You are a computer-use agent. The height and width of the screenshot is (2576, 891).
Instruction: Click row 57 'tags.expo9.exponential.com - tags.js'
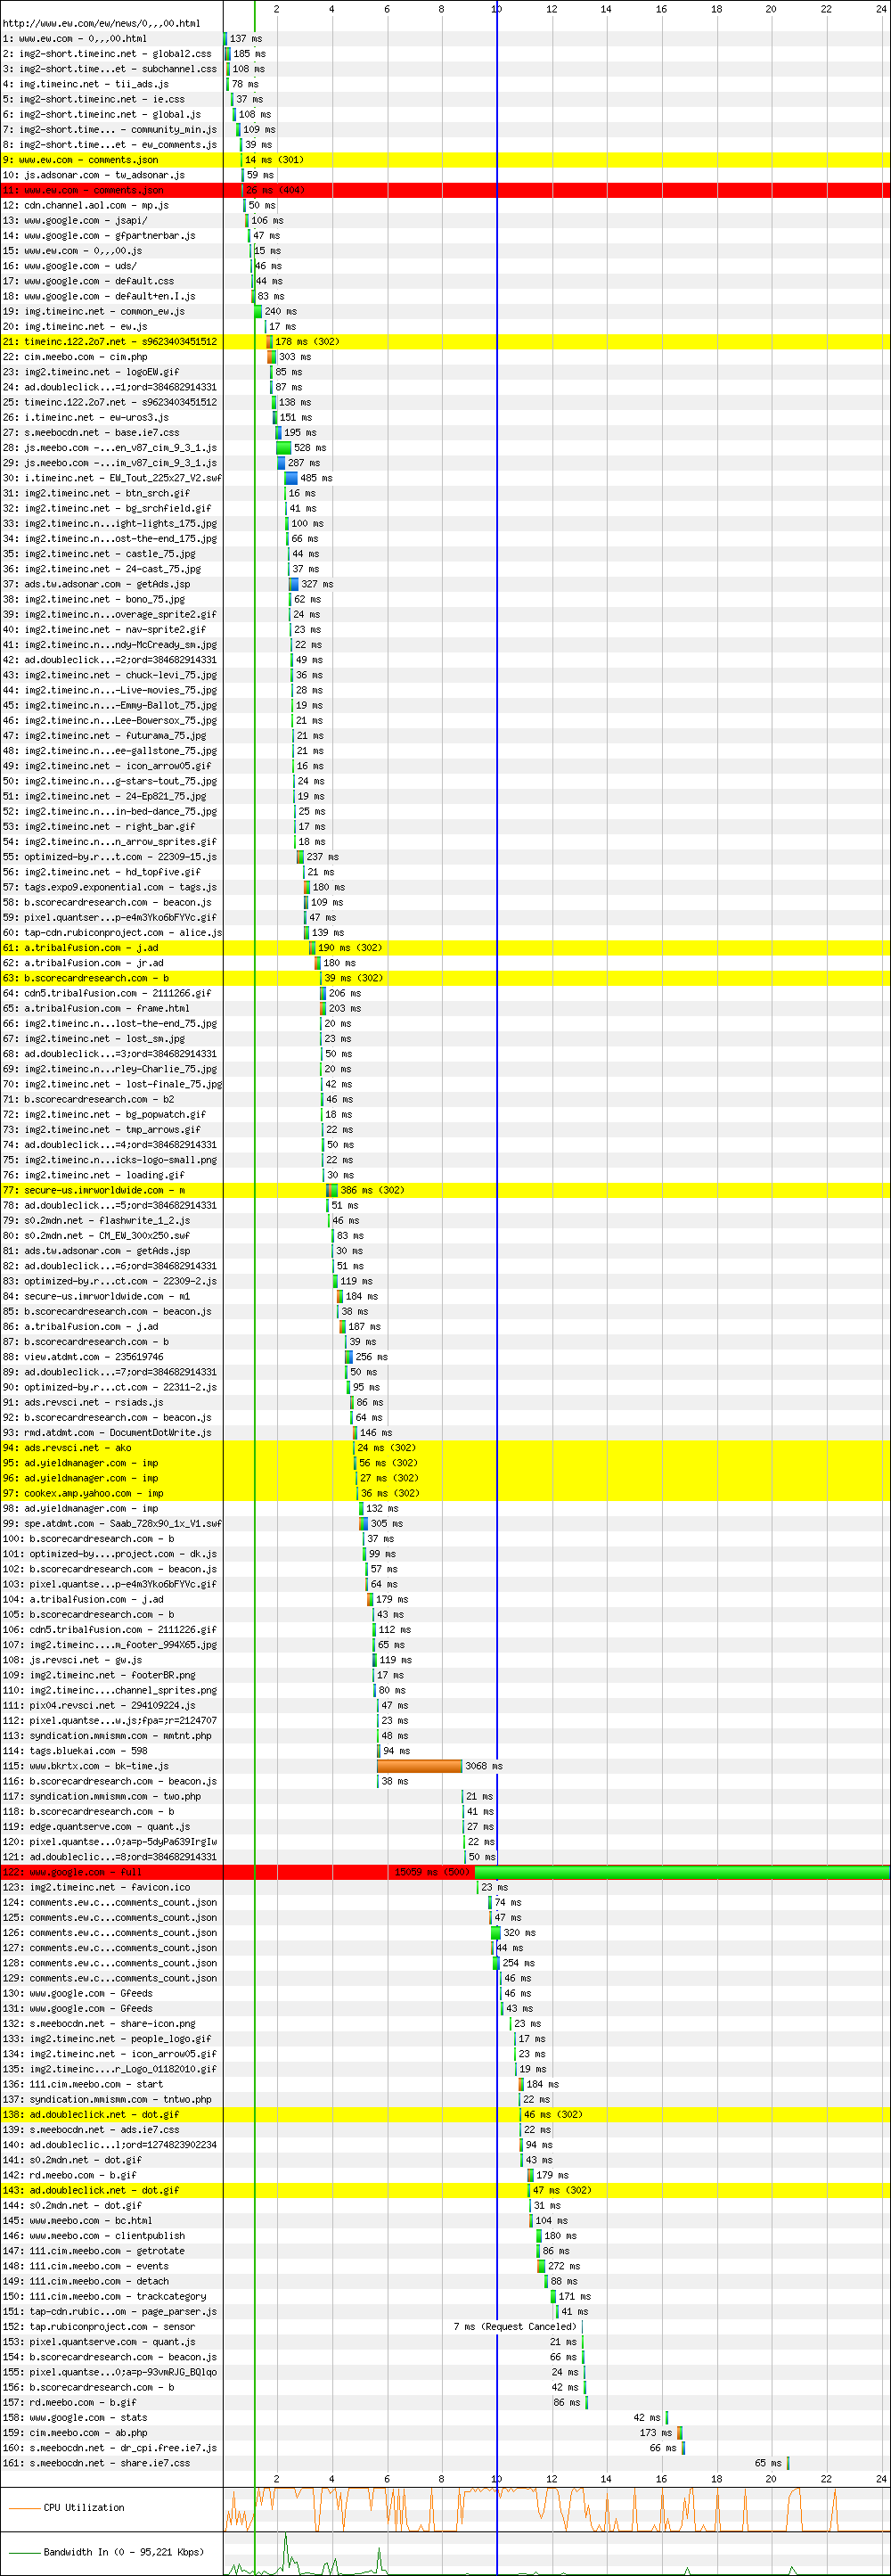pyautogui.click(x=445, y=887)
